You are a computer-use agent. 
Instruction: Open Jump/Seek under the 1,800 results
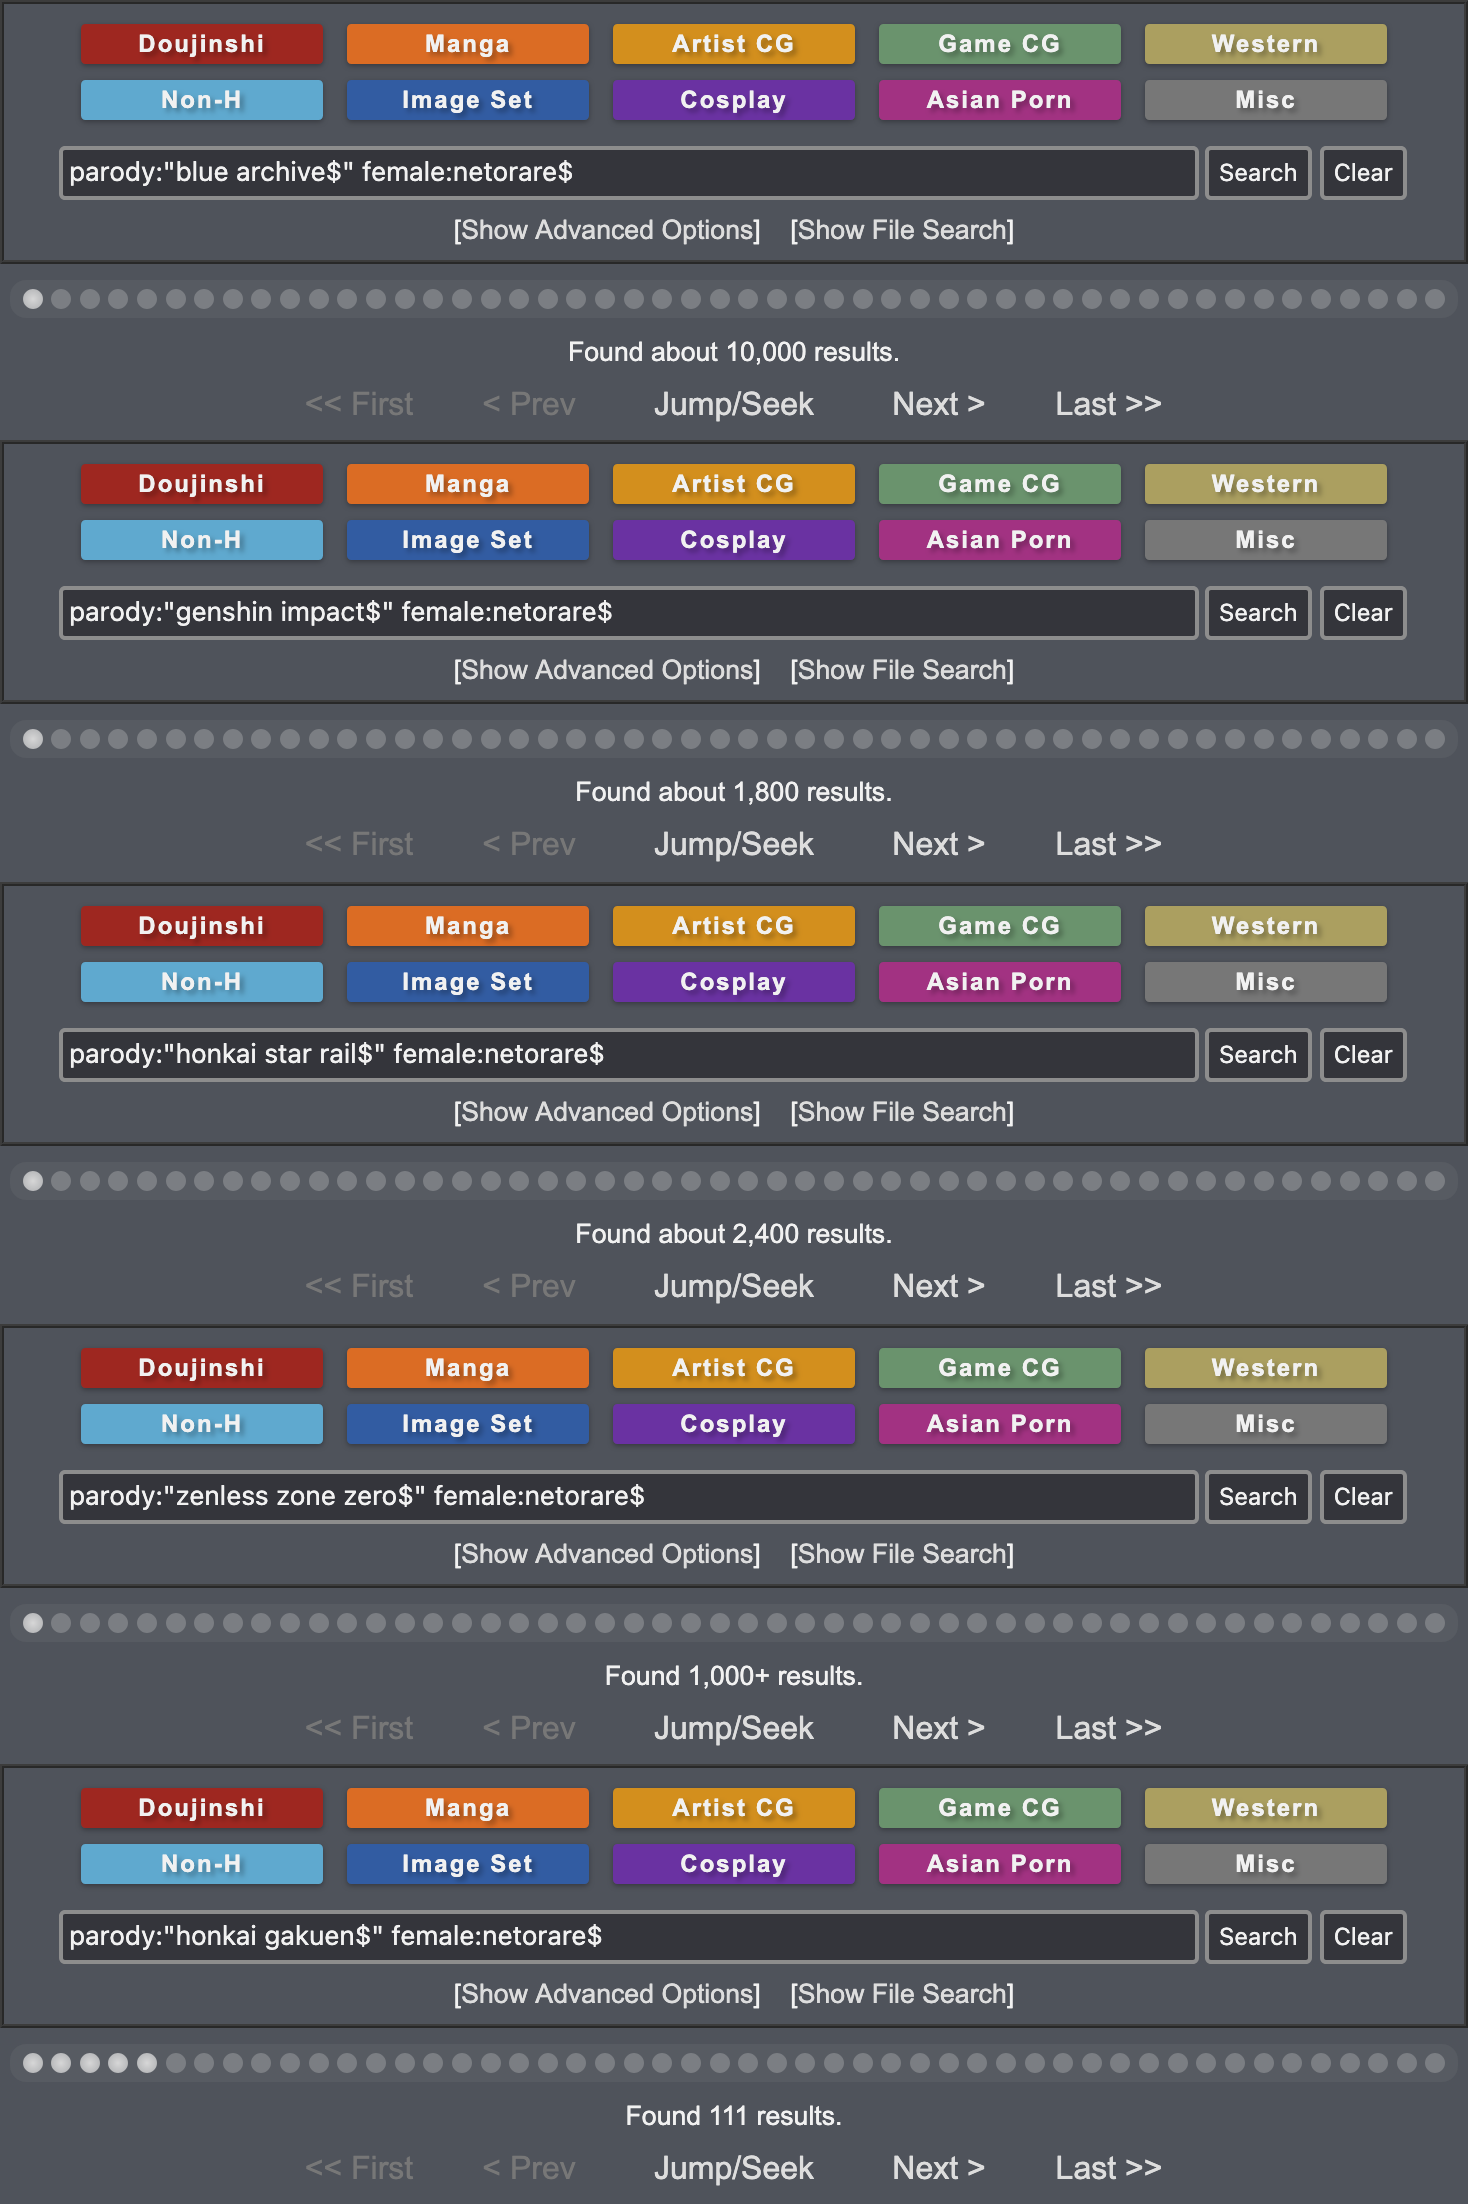point(733,844)
